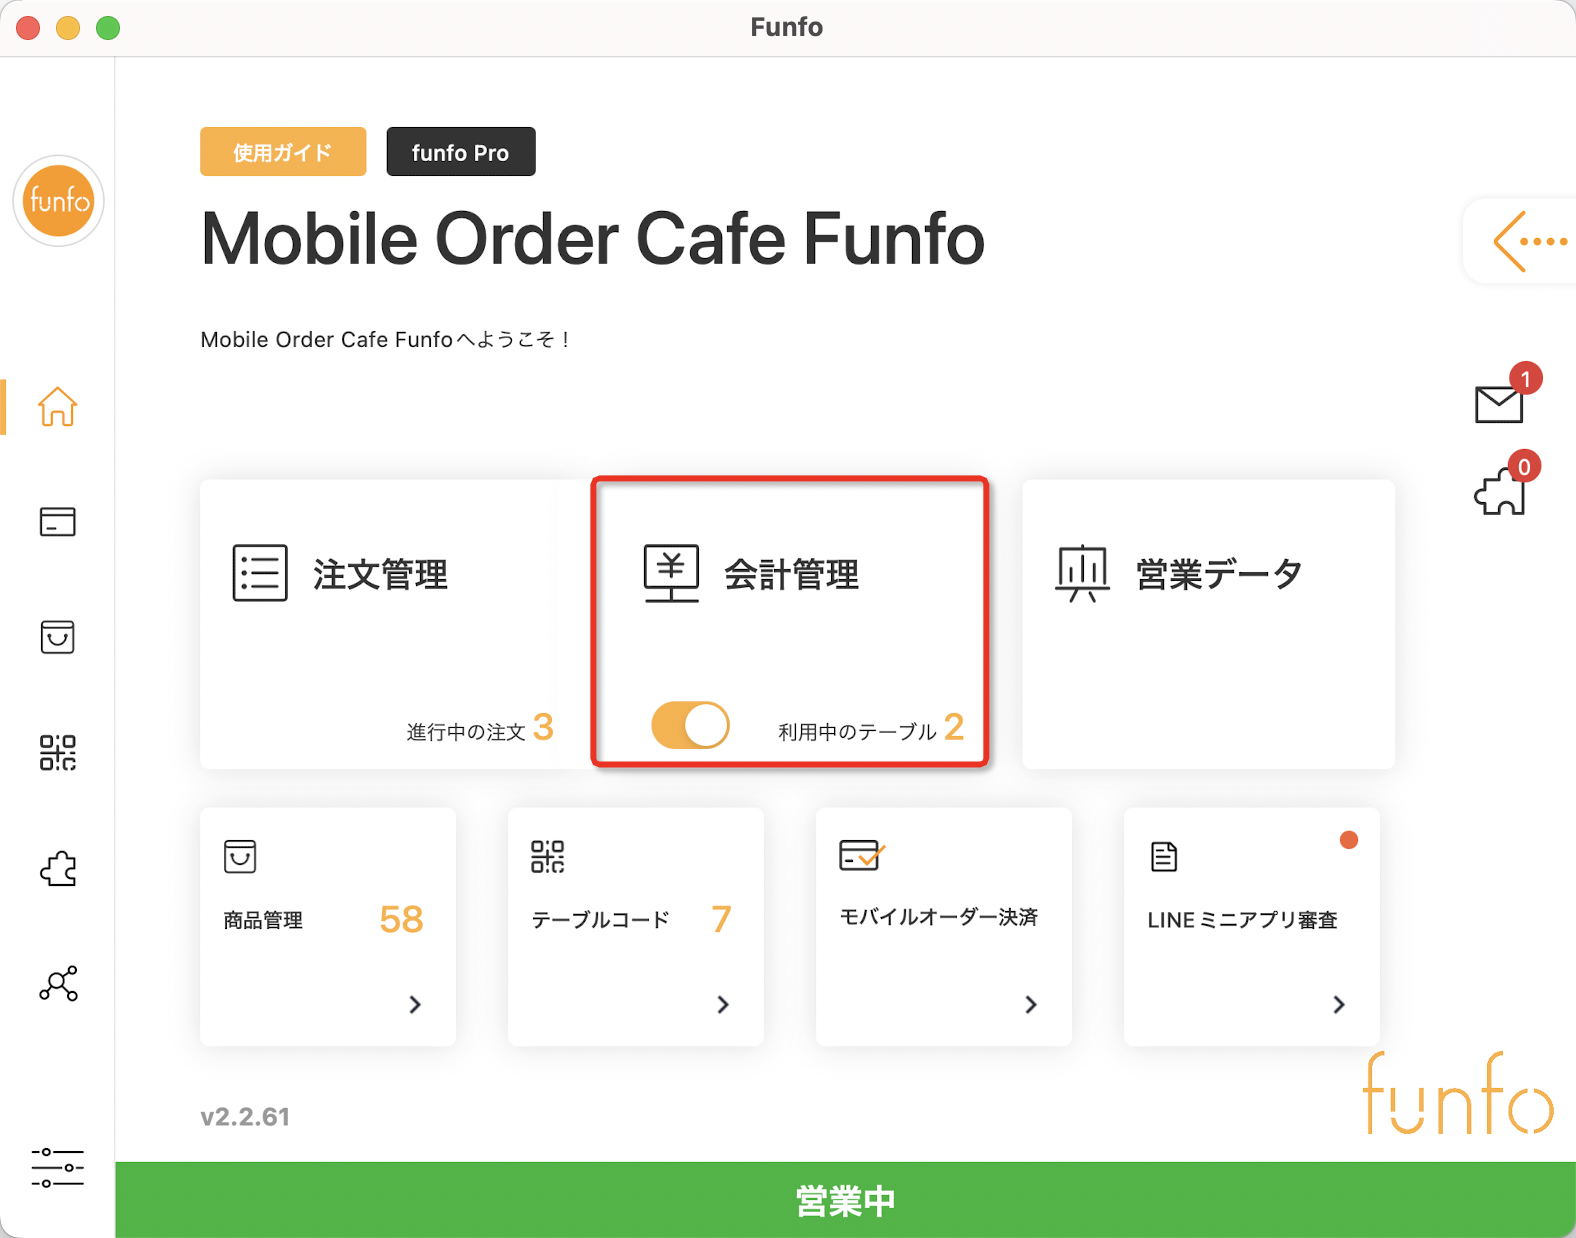Open the network share icon in sidebar
The image size is (1576, 1238).
click(58, 984)
